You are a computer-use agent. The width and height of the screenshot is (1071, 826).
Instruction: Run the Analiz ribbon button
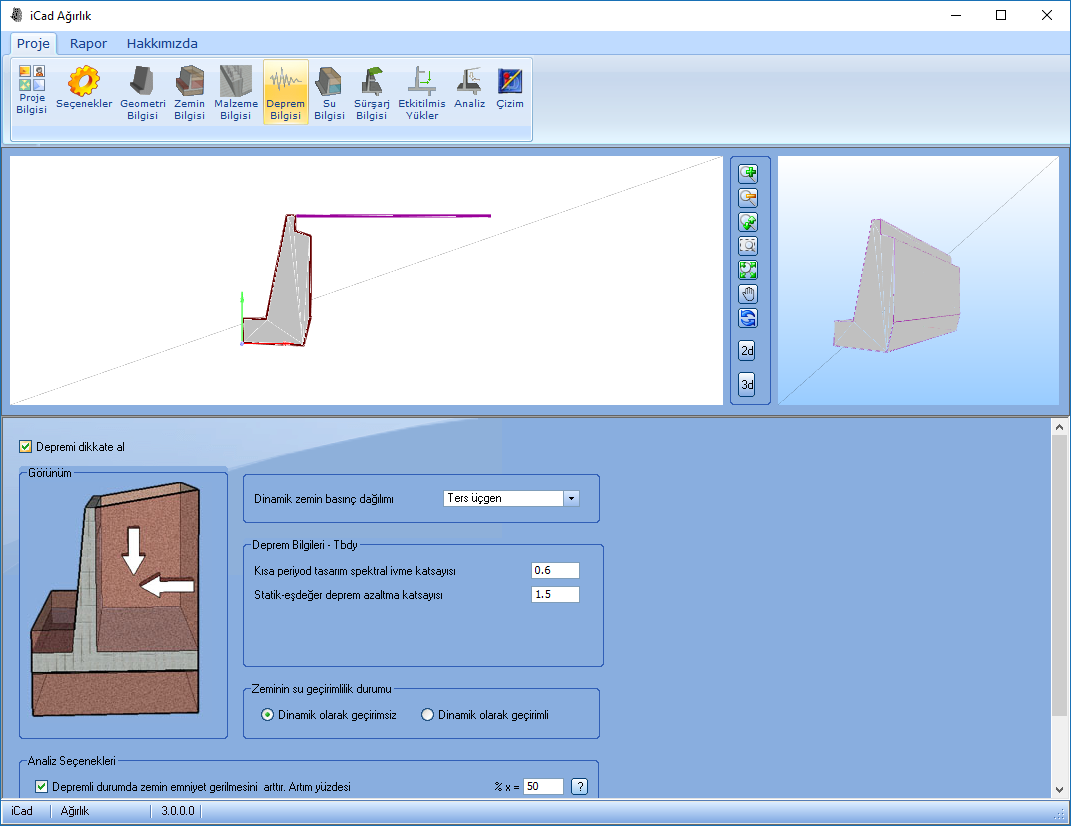tap(469, 87)
